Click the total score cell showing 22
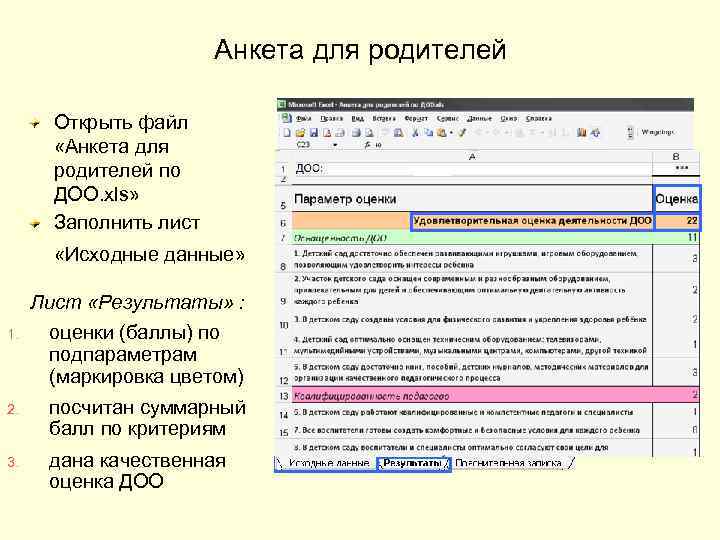Image resolution: width=720 pixels, height=540 pixels. (677, 221)
